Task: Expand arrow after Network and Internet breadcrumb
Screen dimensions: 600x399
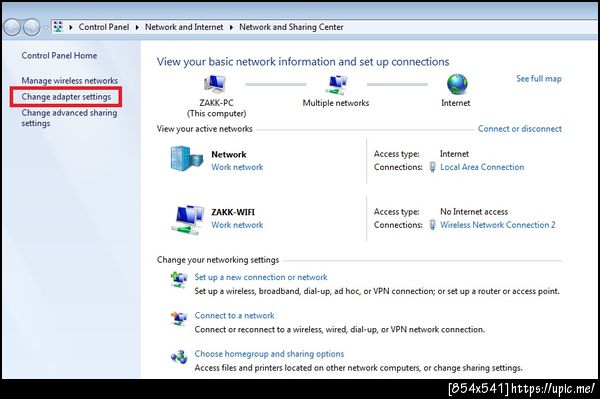Action: pyautogui.click(x=231, y=27)
